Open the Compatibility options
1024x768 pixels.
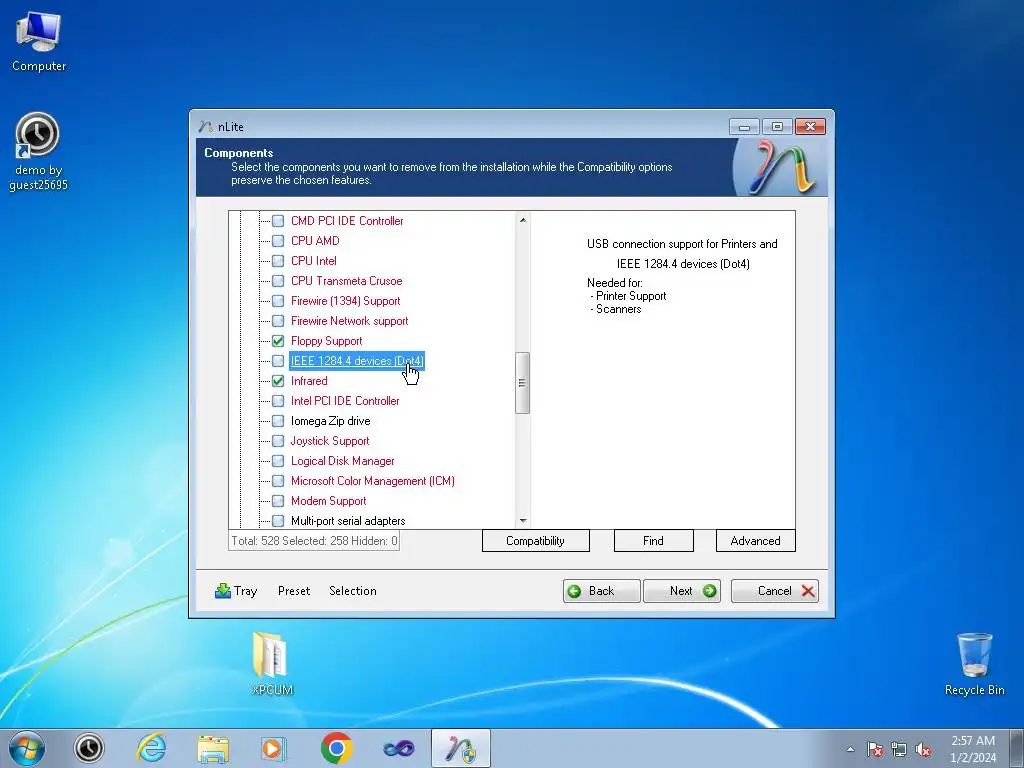[536, 541]
